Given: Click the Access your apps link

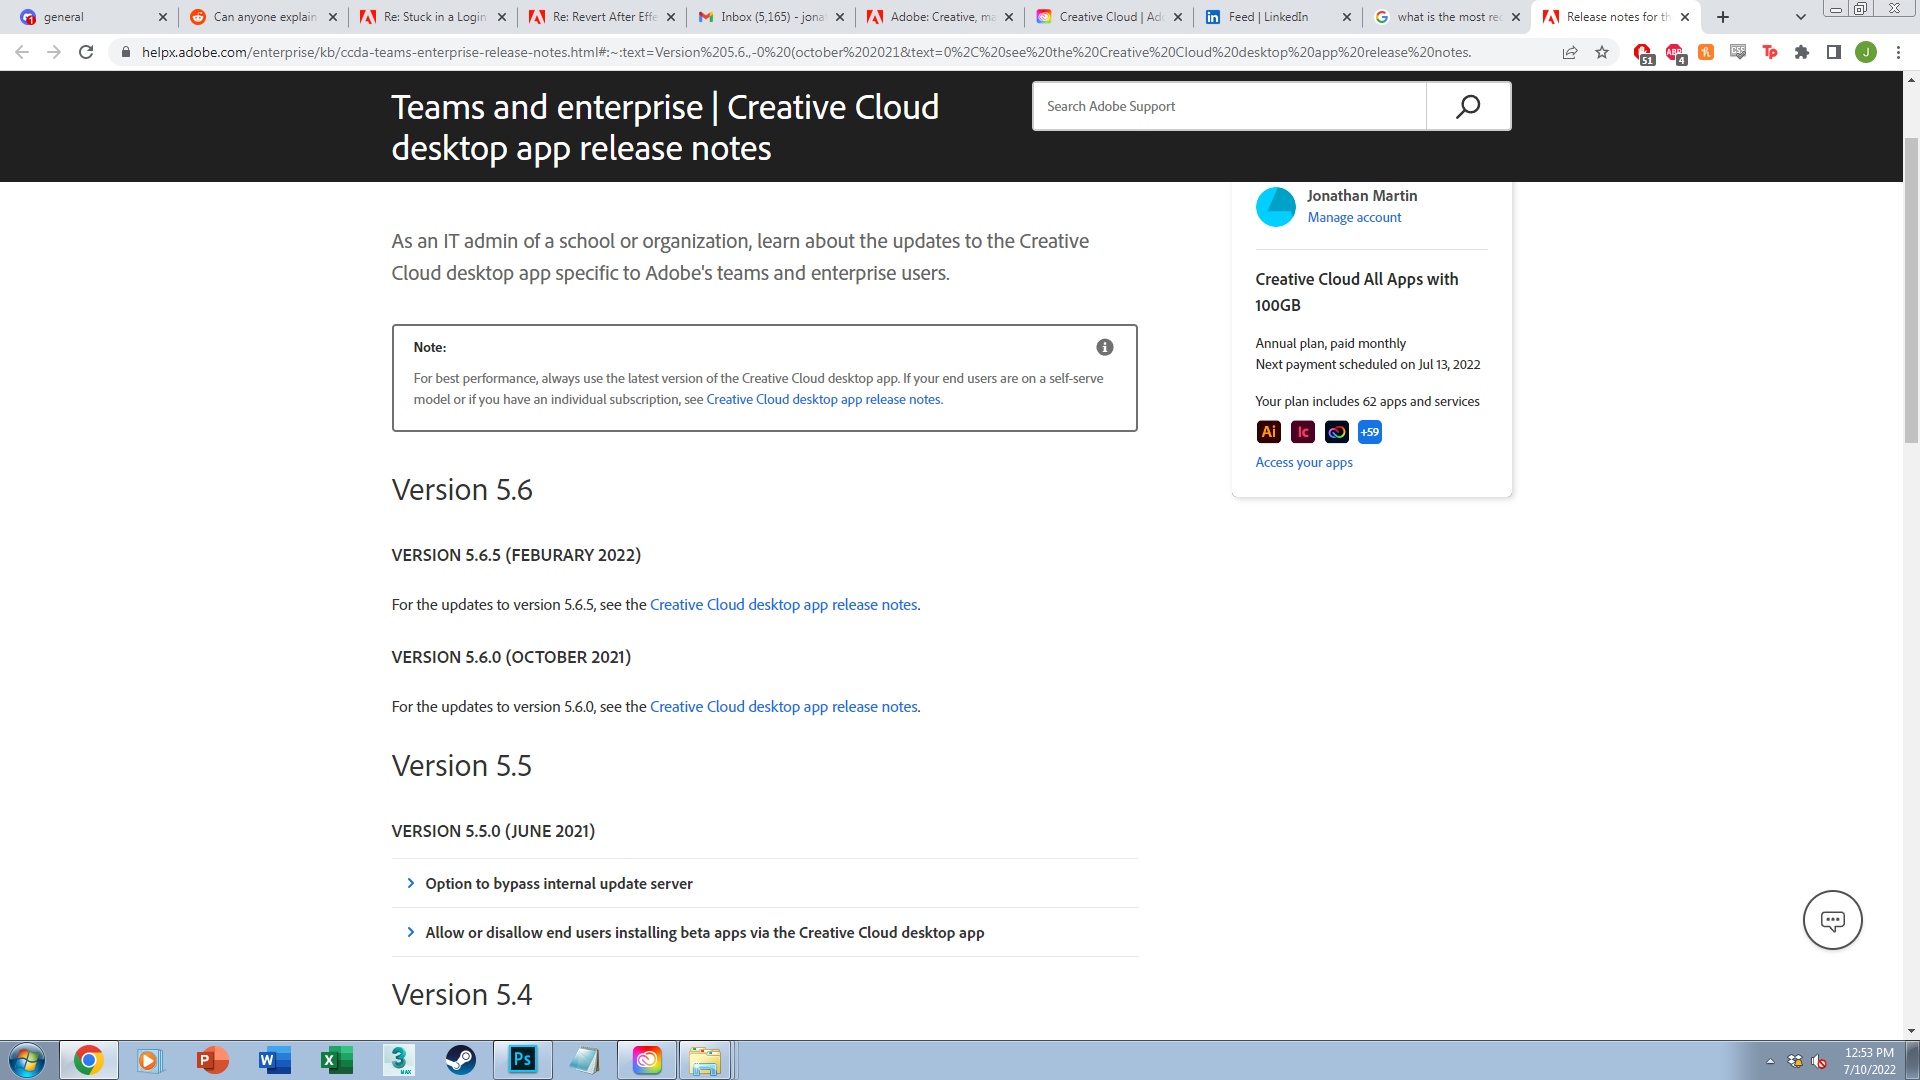Looking at the screenshot, I should [1304, 462].
